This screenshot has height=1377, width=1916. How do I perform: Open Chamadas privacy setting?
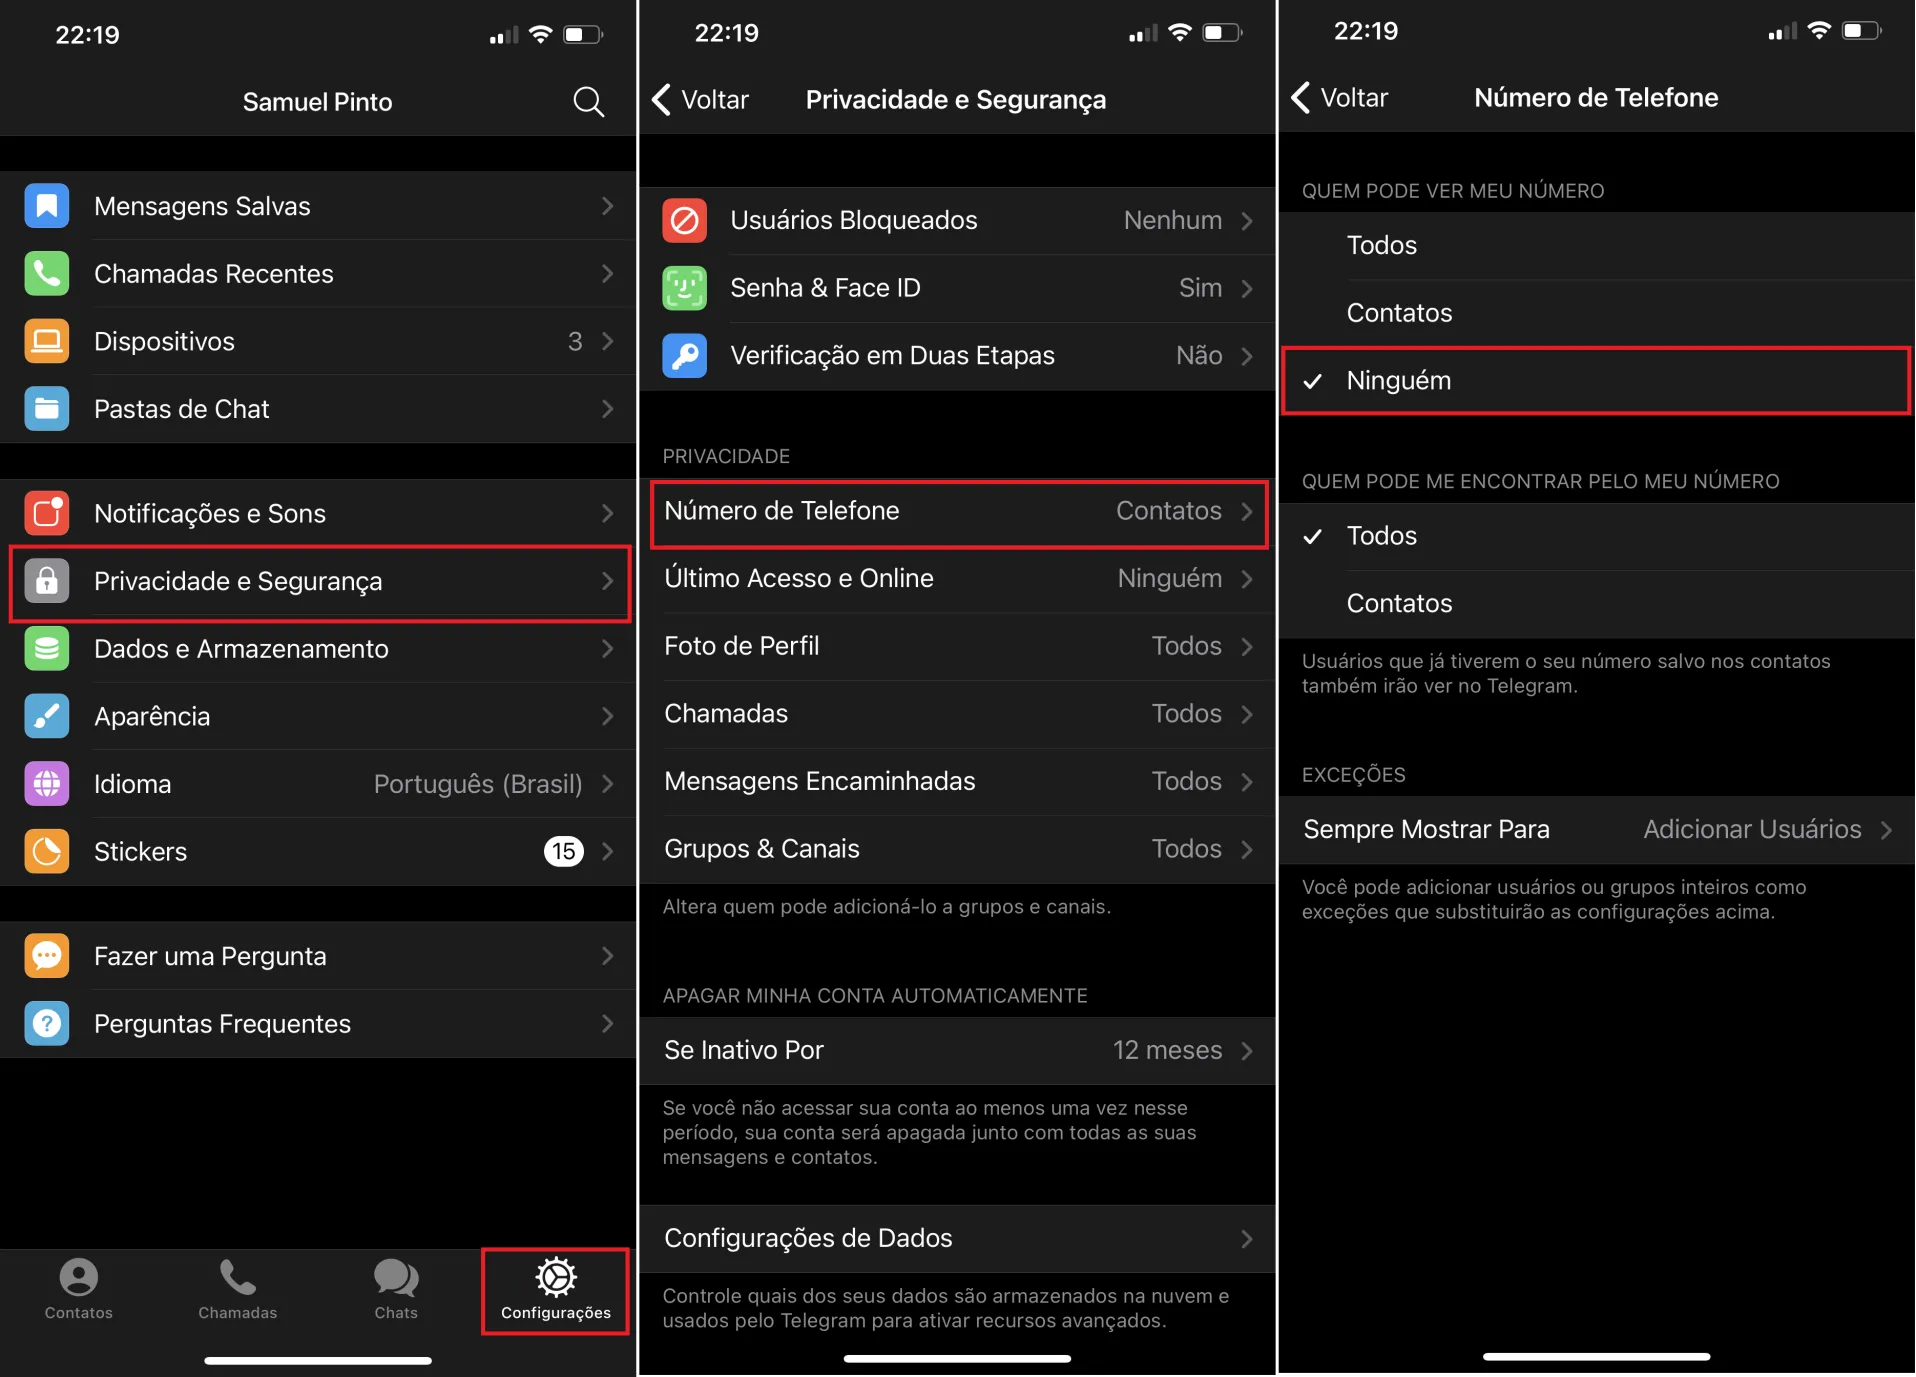tap(957, 714)
